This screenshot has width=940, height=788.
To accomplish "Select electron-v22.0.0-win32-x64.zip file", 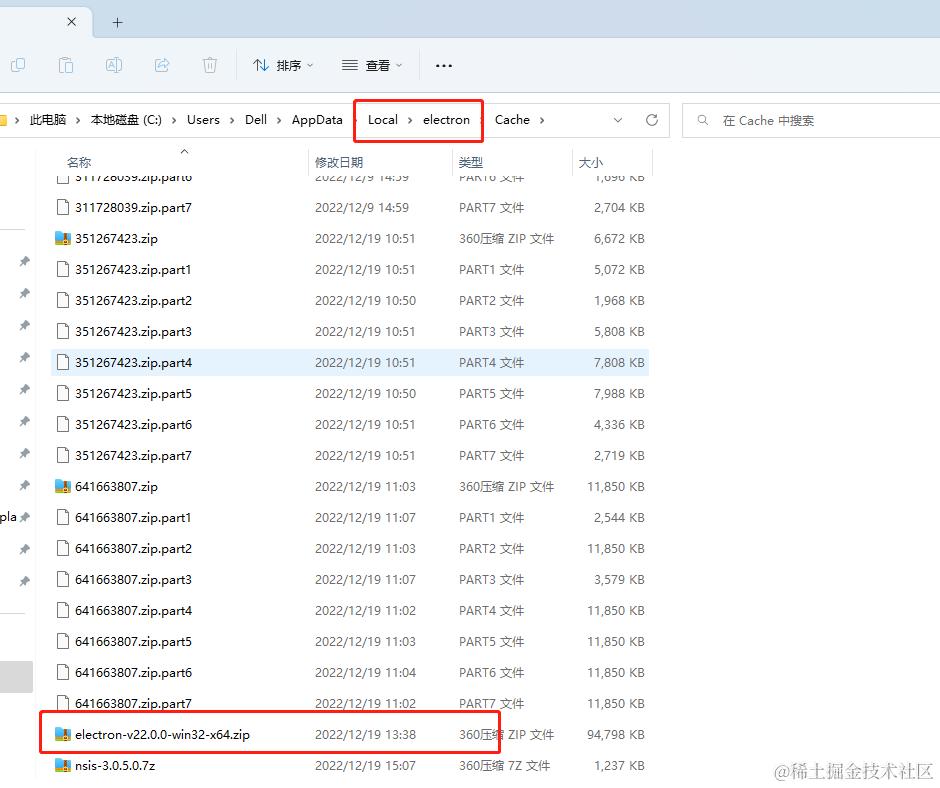I will pos(350,735).
